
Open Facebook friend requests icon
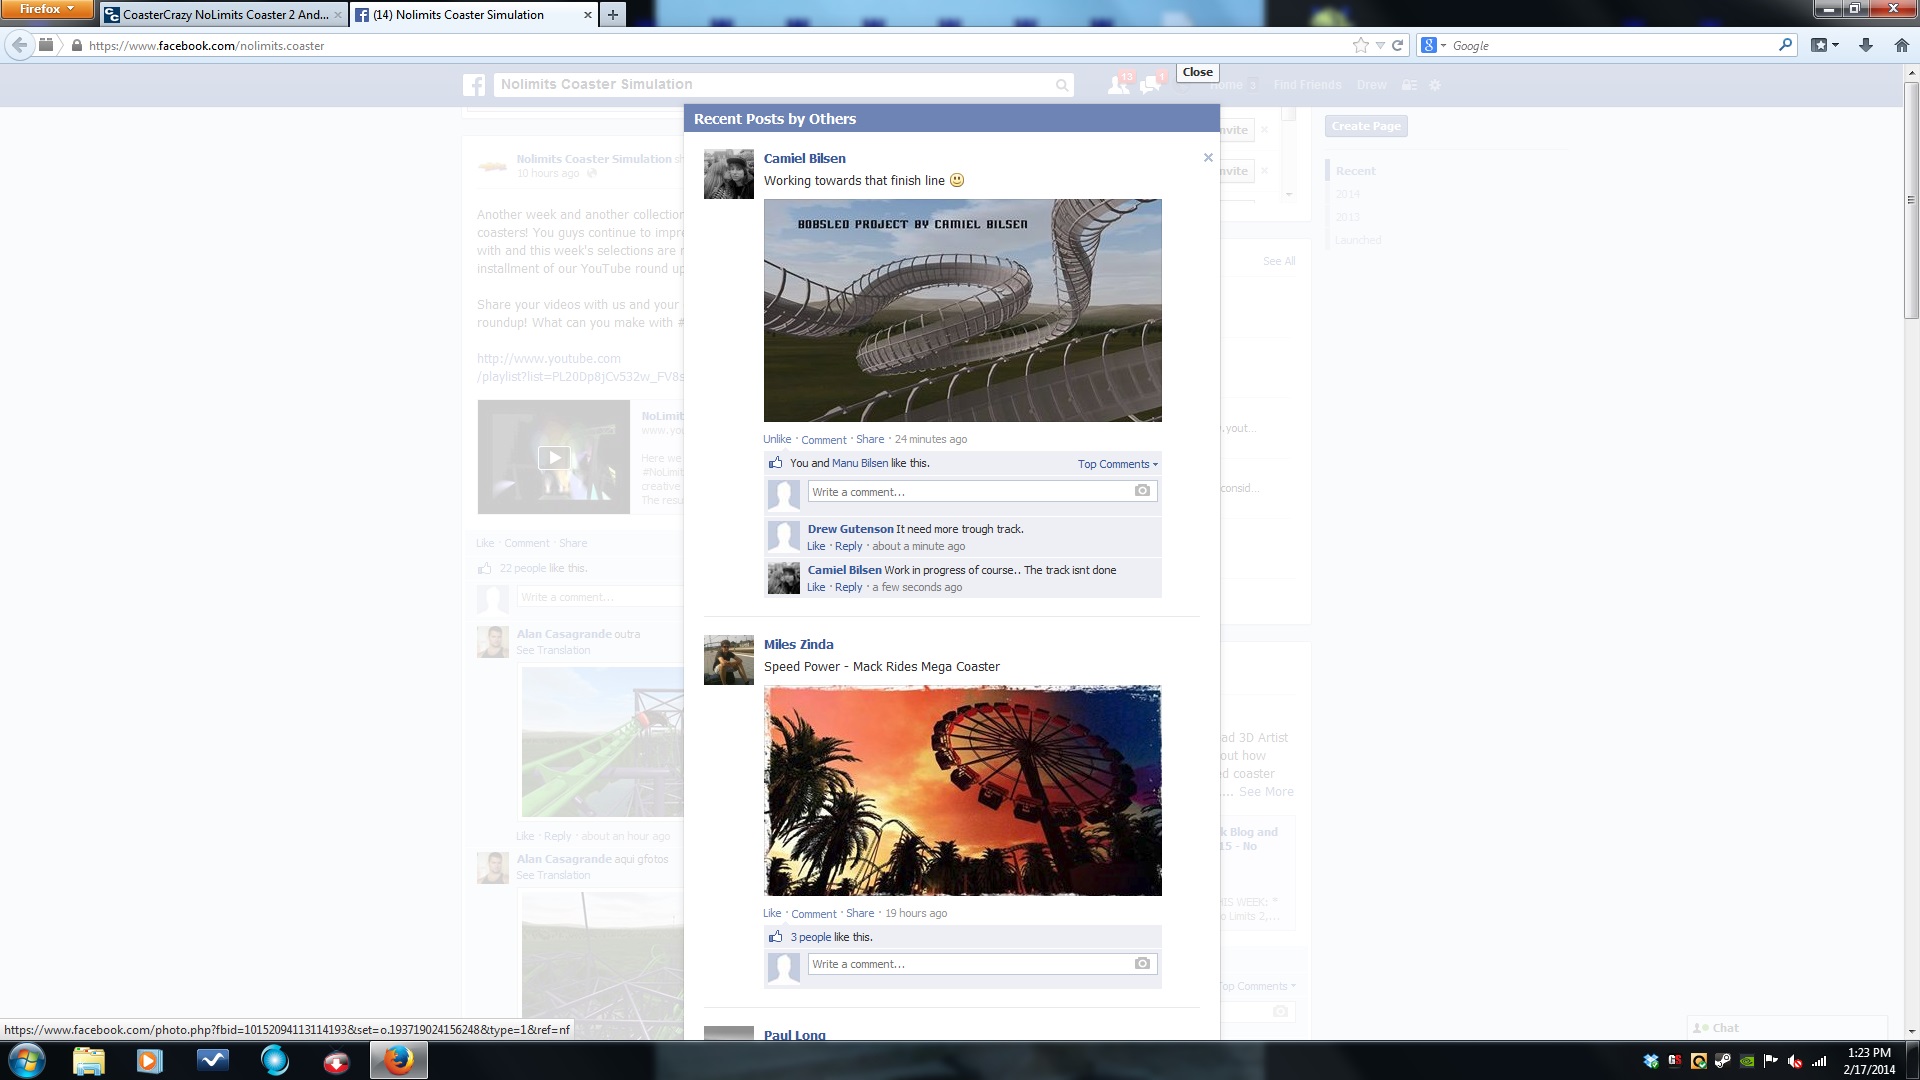coord(1118,85)
